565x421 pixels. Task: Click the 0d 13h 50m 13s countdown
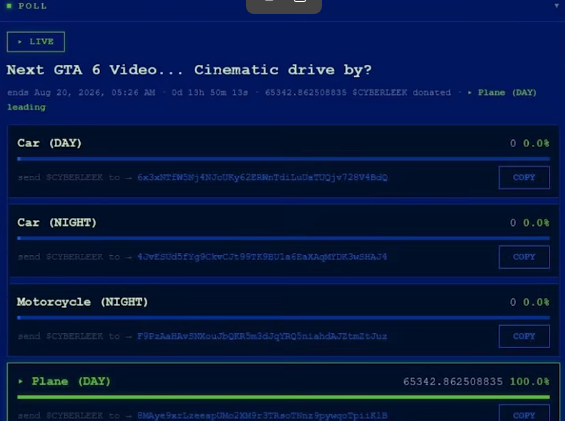coord(210,93)
